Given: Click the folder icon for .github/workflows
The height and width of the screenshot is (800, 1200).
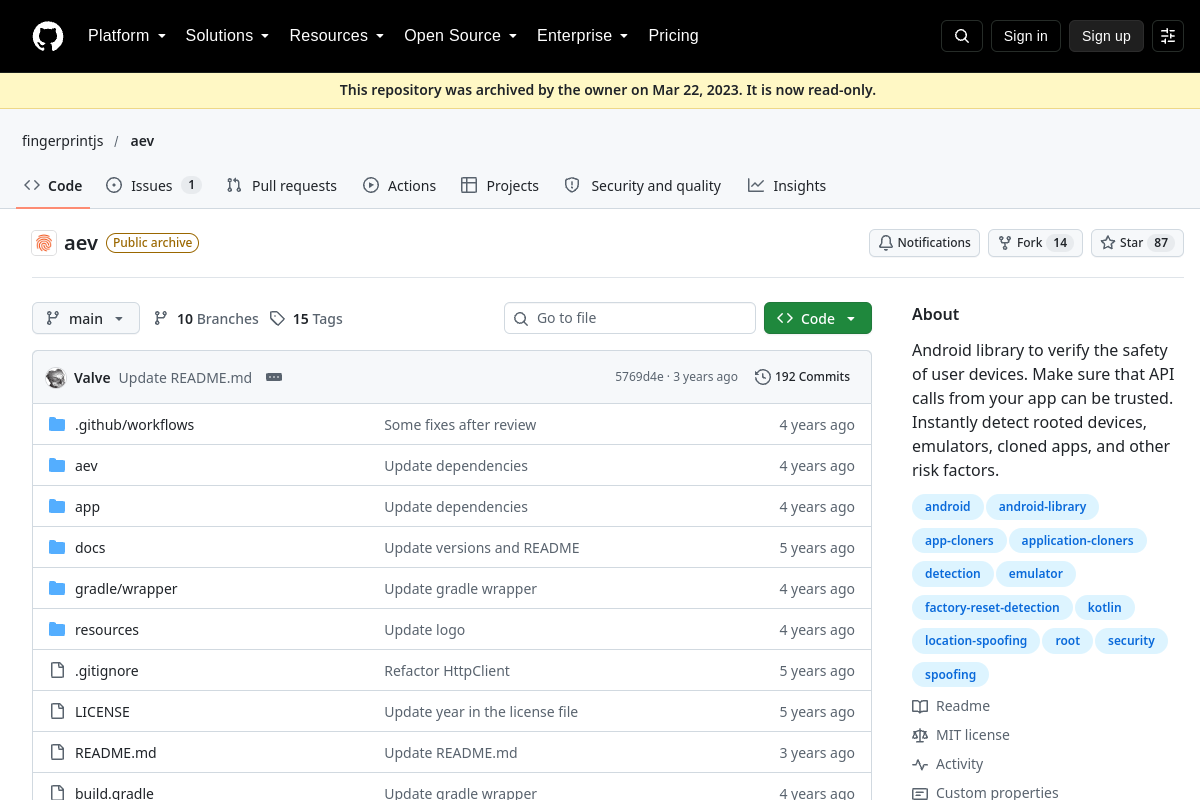Looking at the screenshot, I should coord(57,425).
